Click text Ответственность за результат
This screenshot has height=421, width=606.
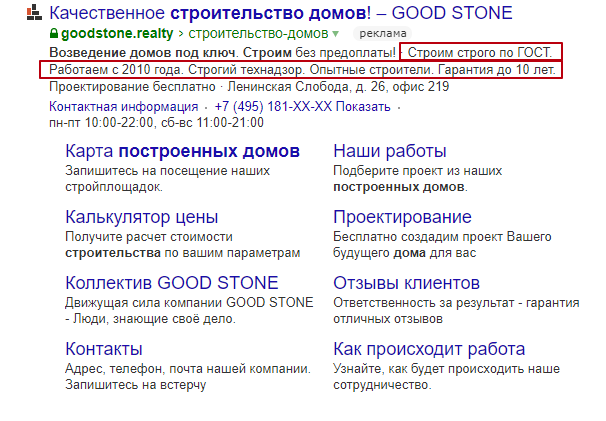point(424,302)
